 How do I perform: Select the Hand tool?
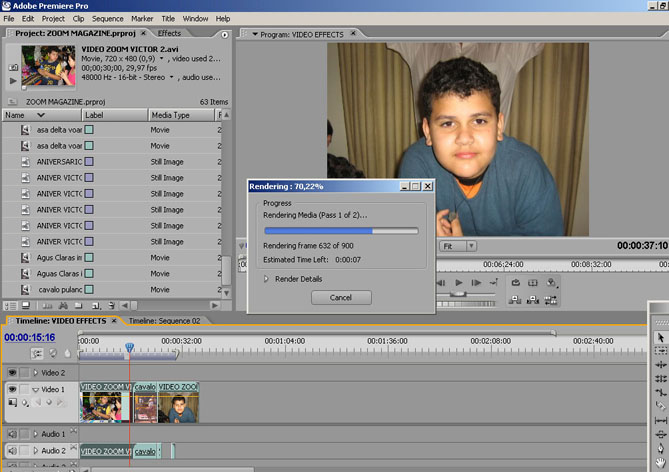(661, 461)
